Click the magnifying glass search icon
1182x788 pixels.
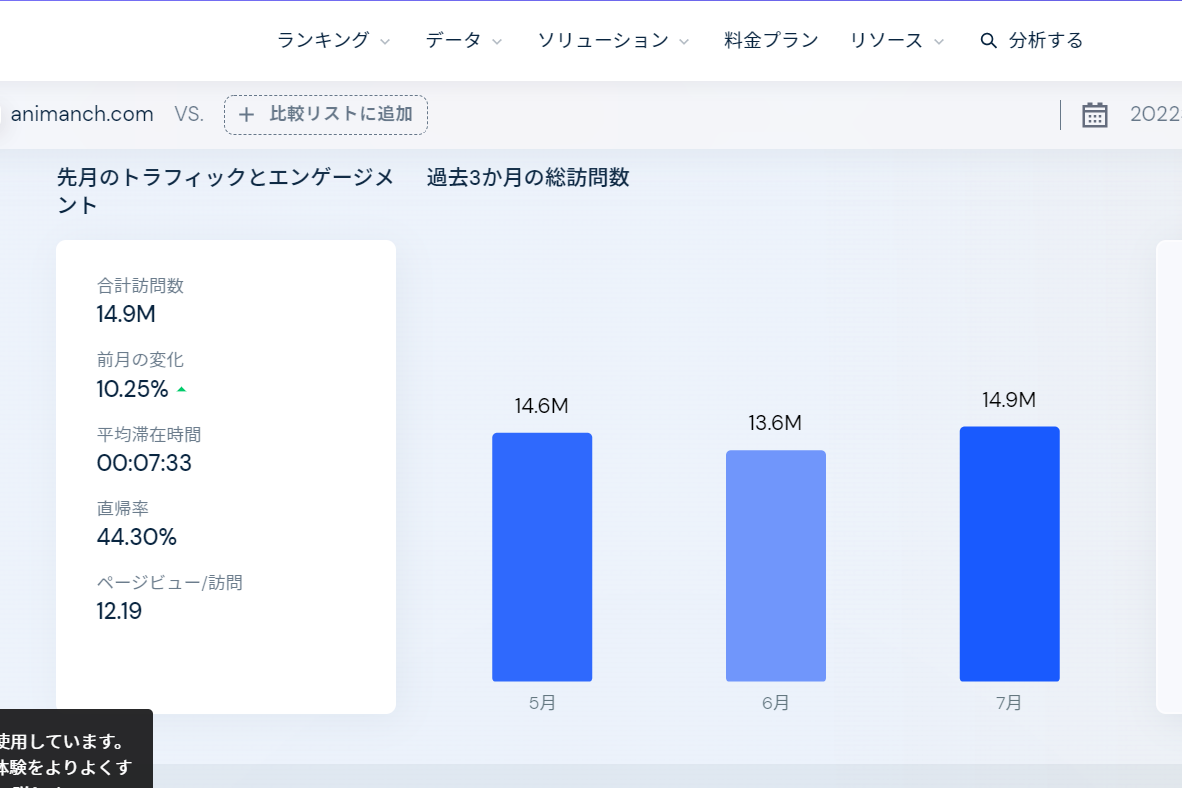point(988,41)
